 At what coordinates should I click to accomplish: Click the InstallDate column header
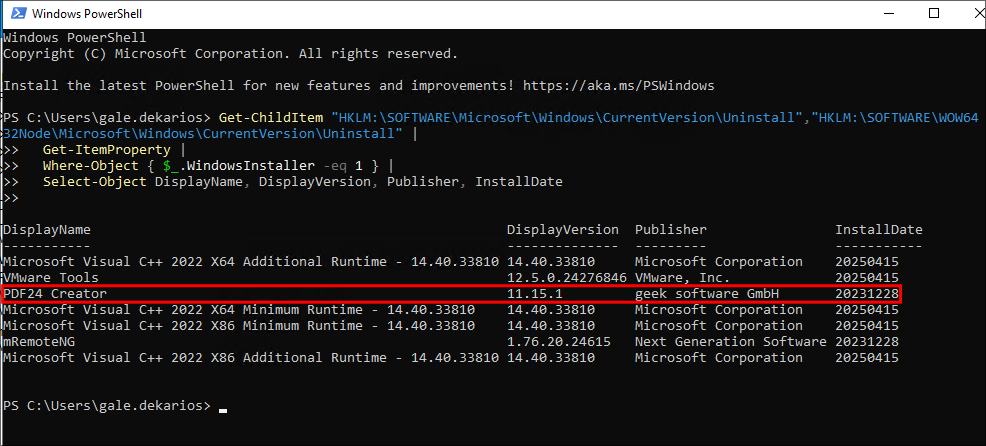[878, 230]
